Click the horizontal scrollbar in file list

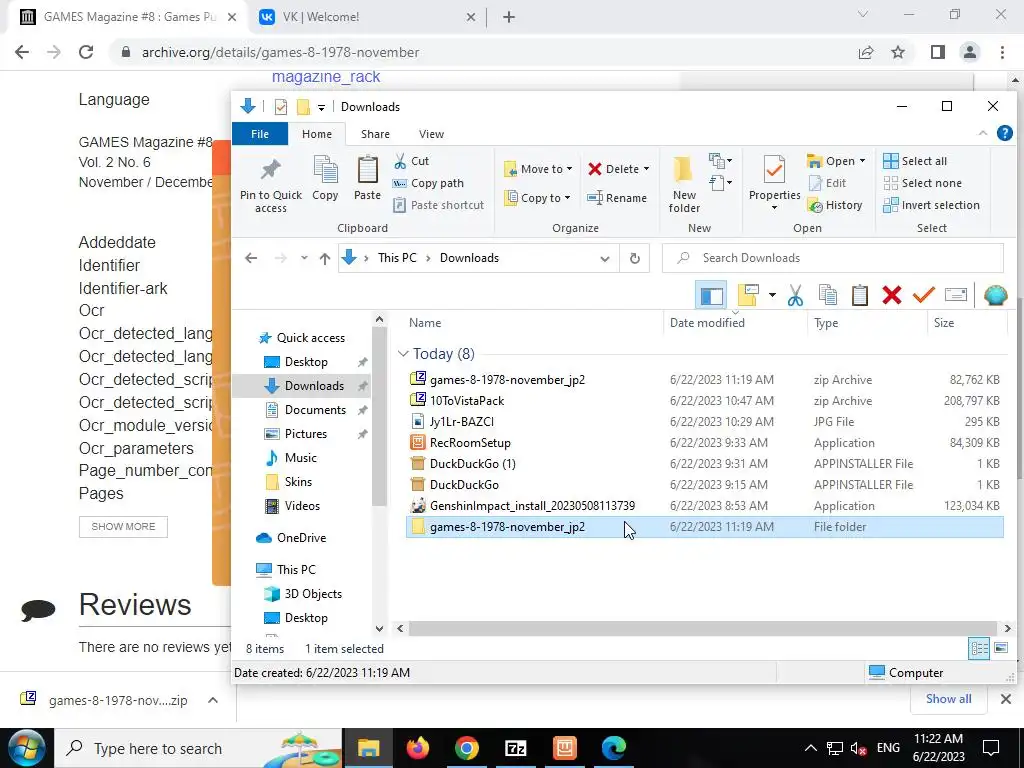(x=702, y=628)
